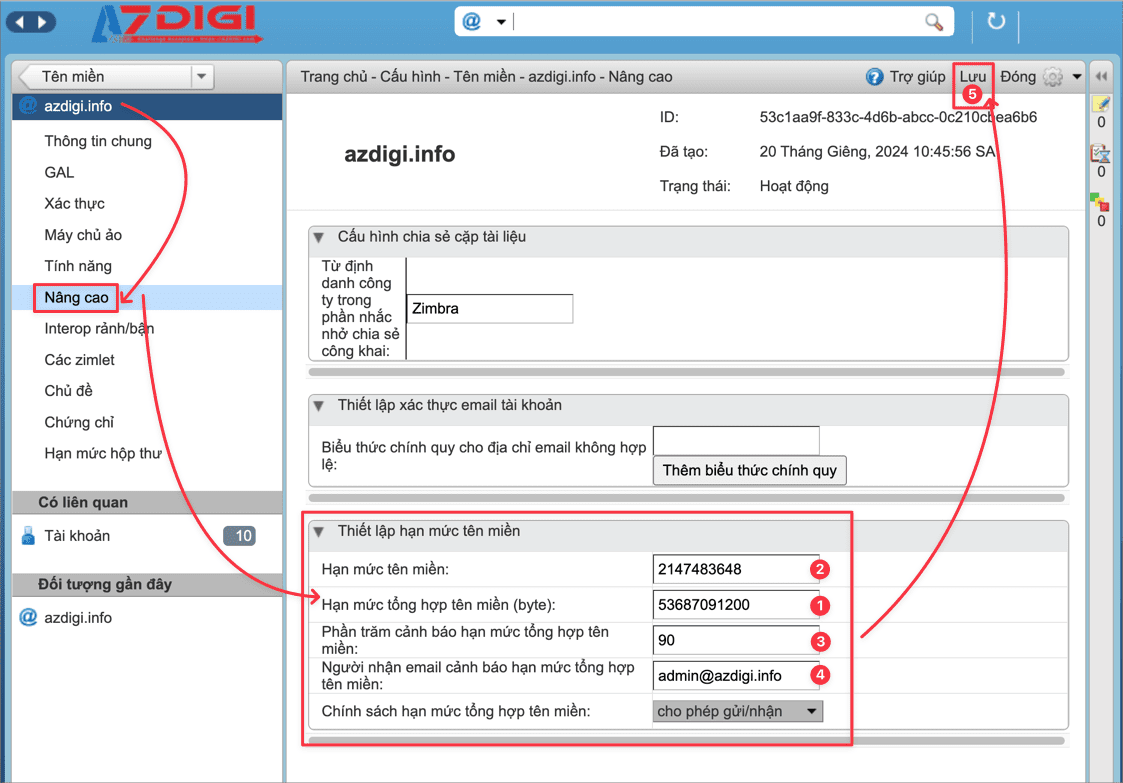This screenshot has width=1123, height=783.
Task: Open the Tên miền dropdown arrow
Action: click(x=201, y=77)
